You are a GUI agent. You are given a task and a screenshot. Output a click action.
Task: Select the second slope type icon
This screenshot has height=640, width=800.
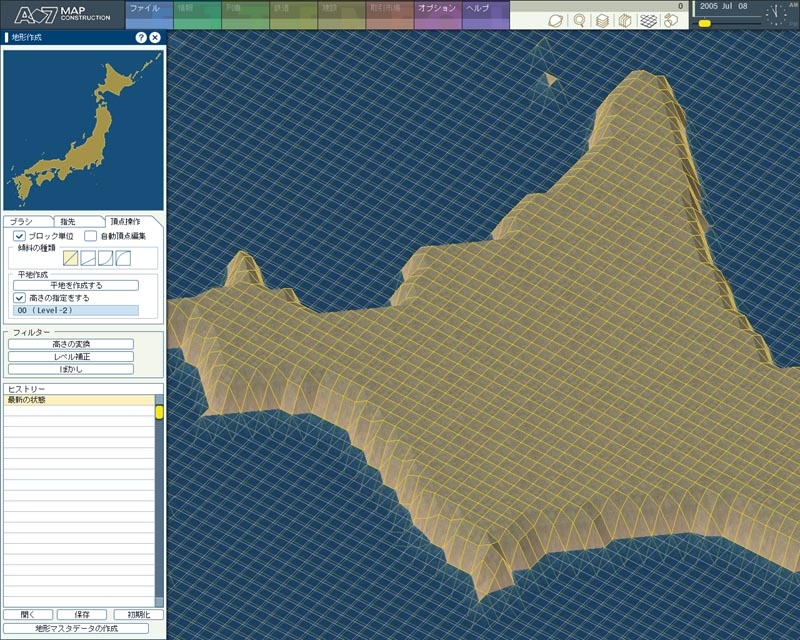click(87, 259)
